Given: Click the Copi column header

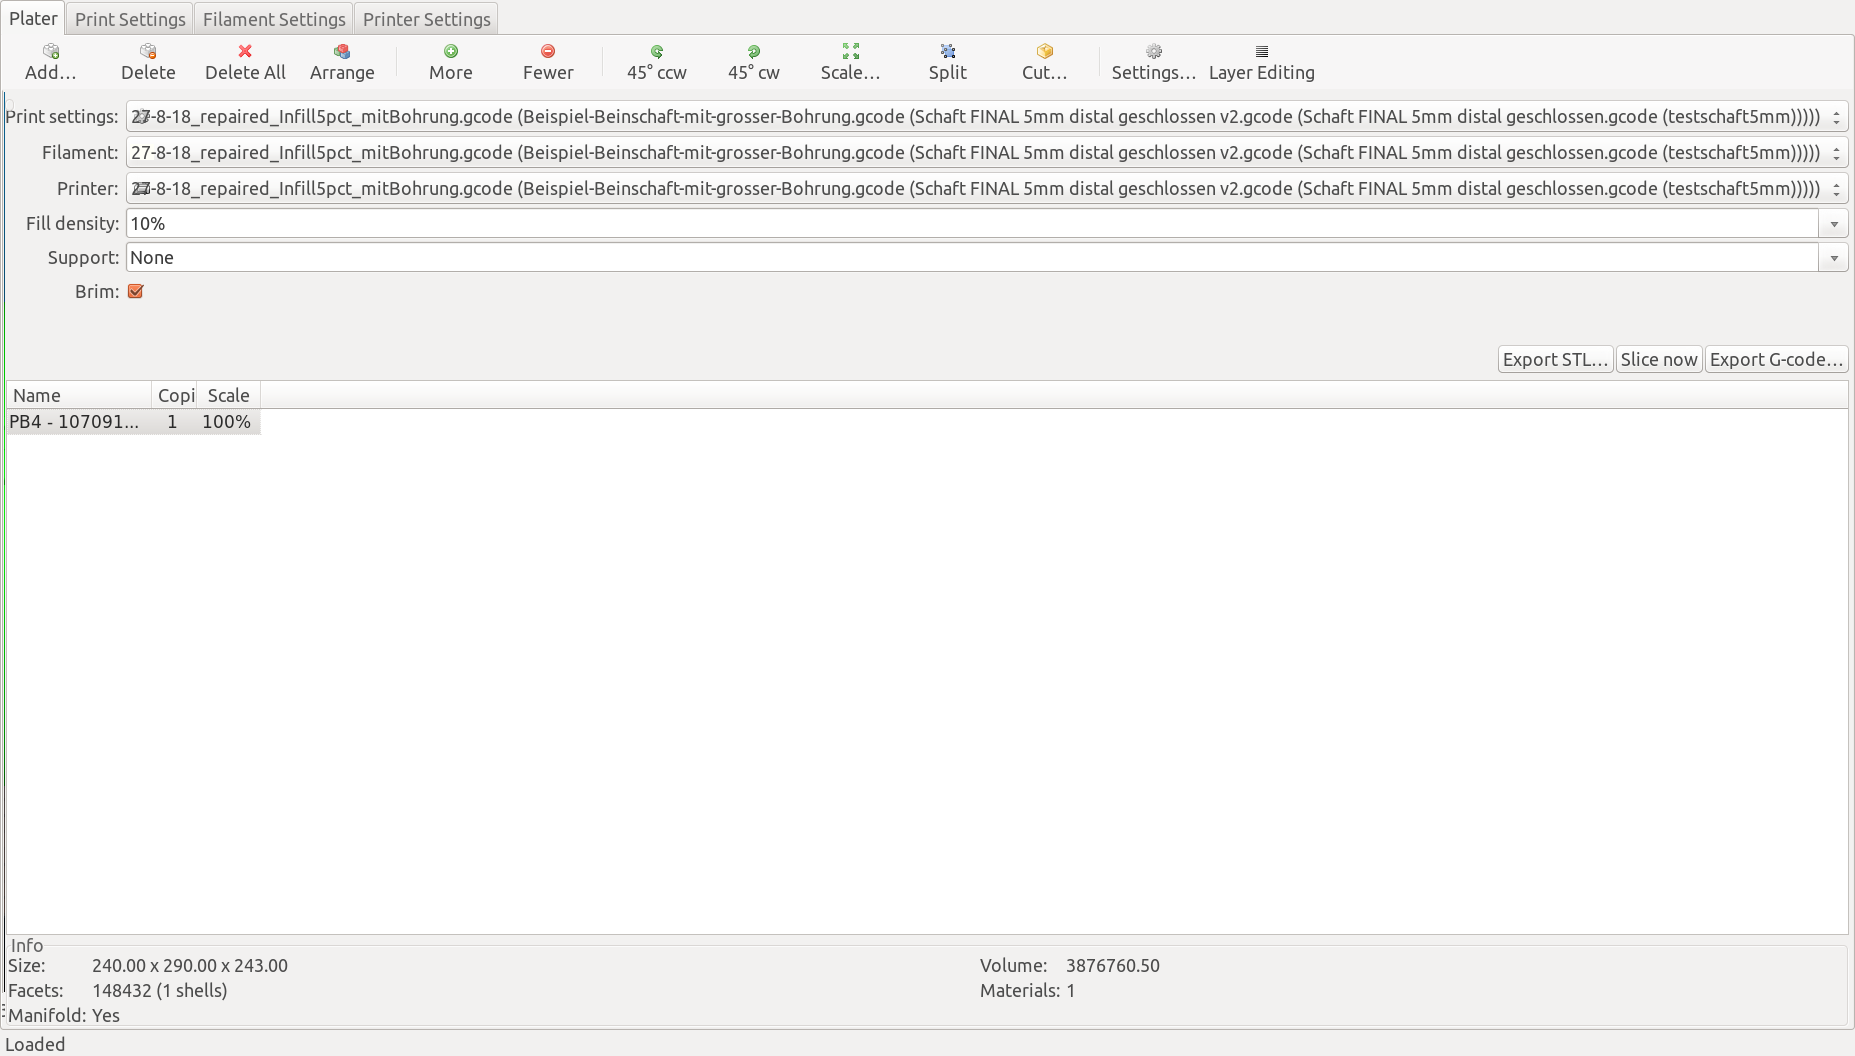Looking at the screenshot, I should (x=174, y=395).
